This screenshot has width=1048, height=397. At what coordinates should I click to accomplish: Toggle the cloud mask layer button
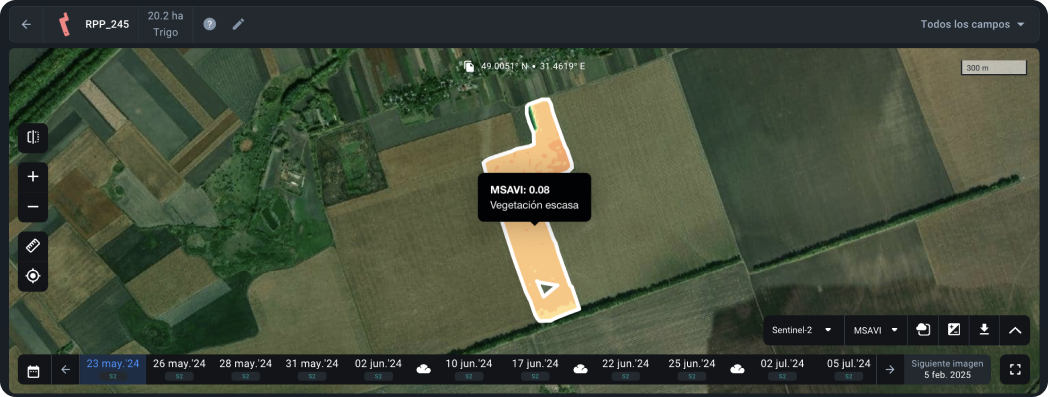922,330
